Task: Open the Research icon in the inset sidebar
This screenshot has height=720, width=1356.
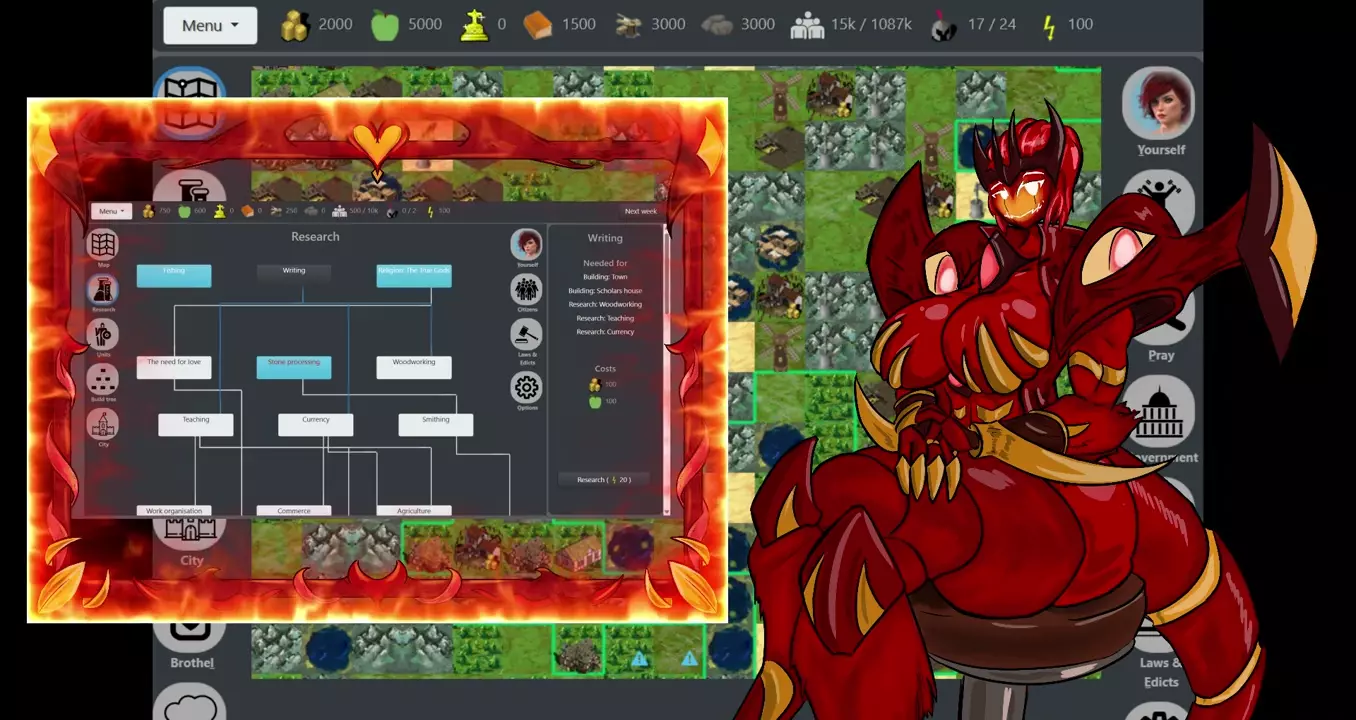Action: pyautogui.click(x=102, y=290)
